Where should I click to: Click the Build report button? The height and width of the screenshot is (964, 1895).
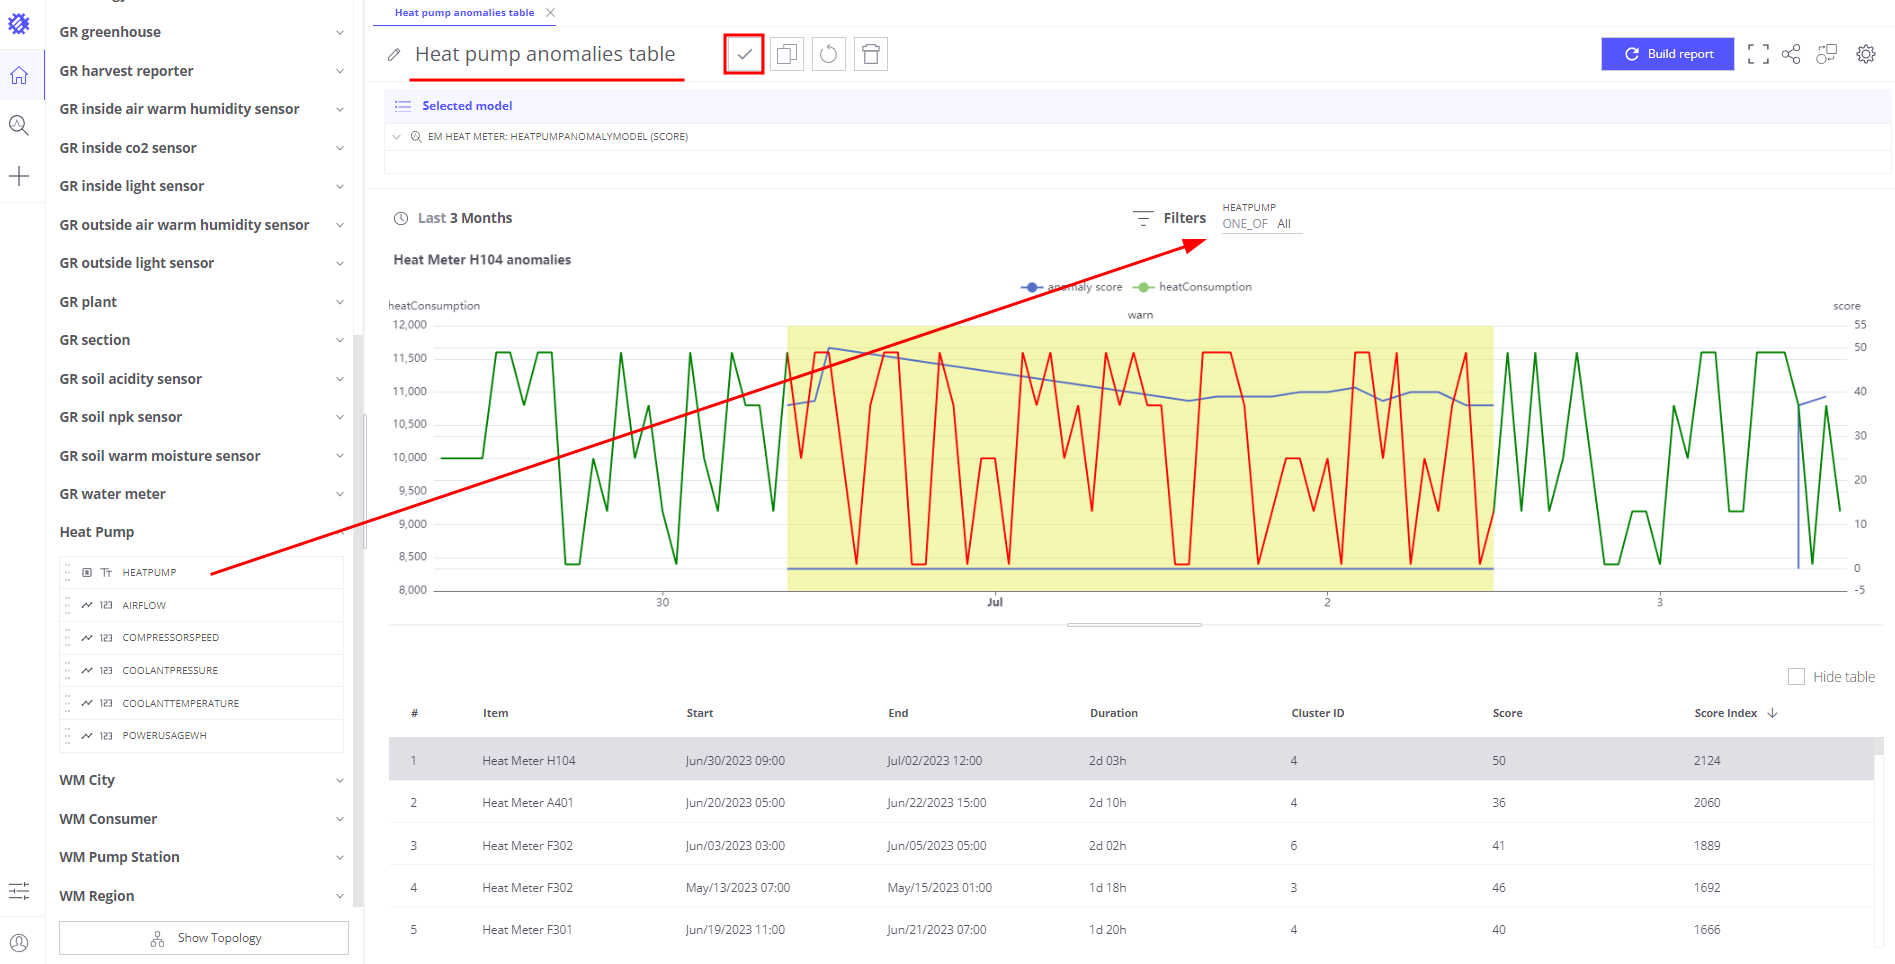(x=1667, y=54)
